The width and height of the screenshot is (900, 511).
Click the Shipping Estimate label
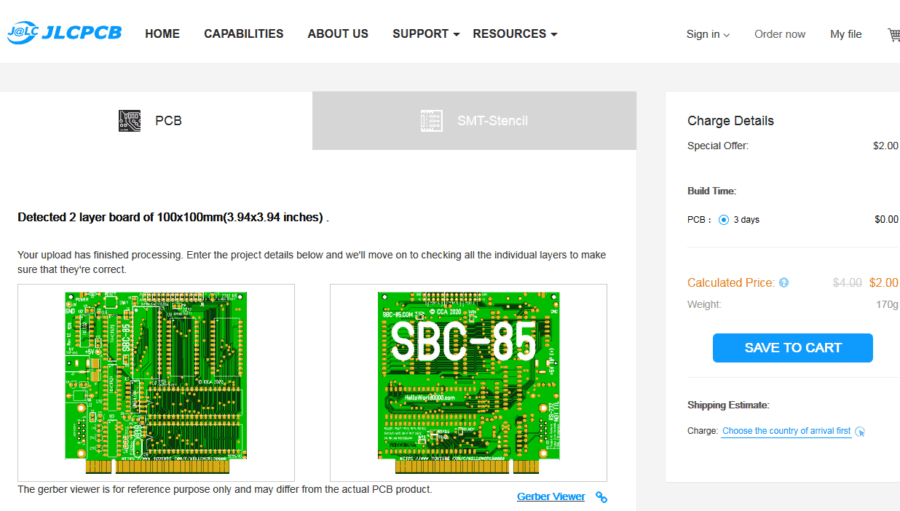click(728, 405)
